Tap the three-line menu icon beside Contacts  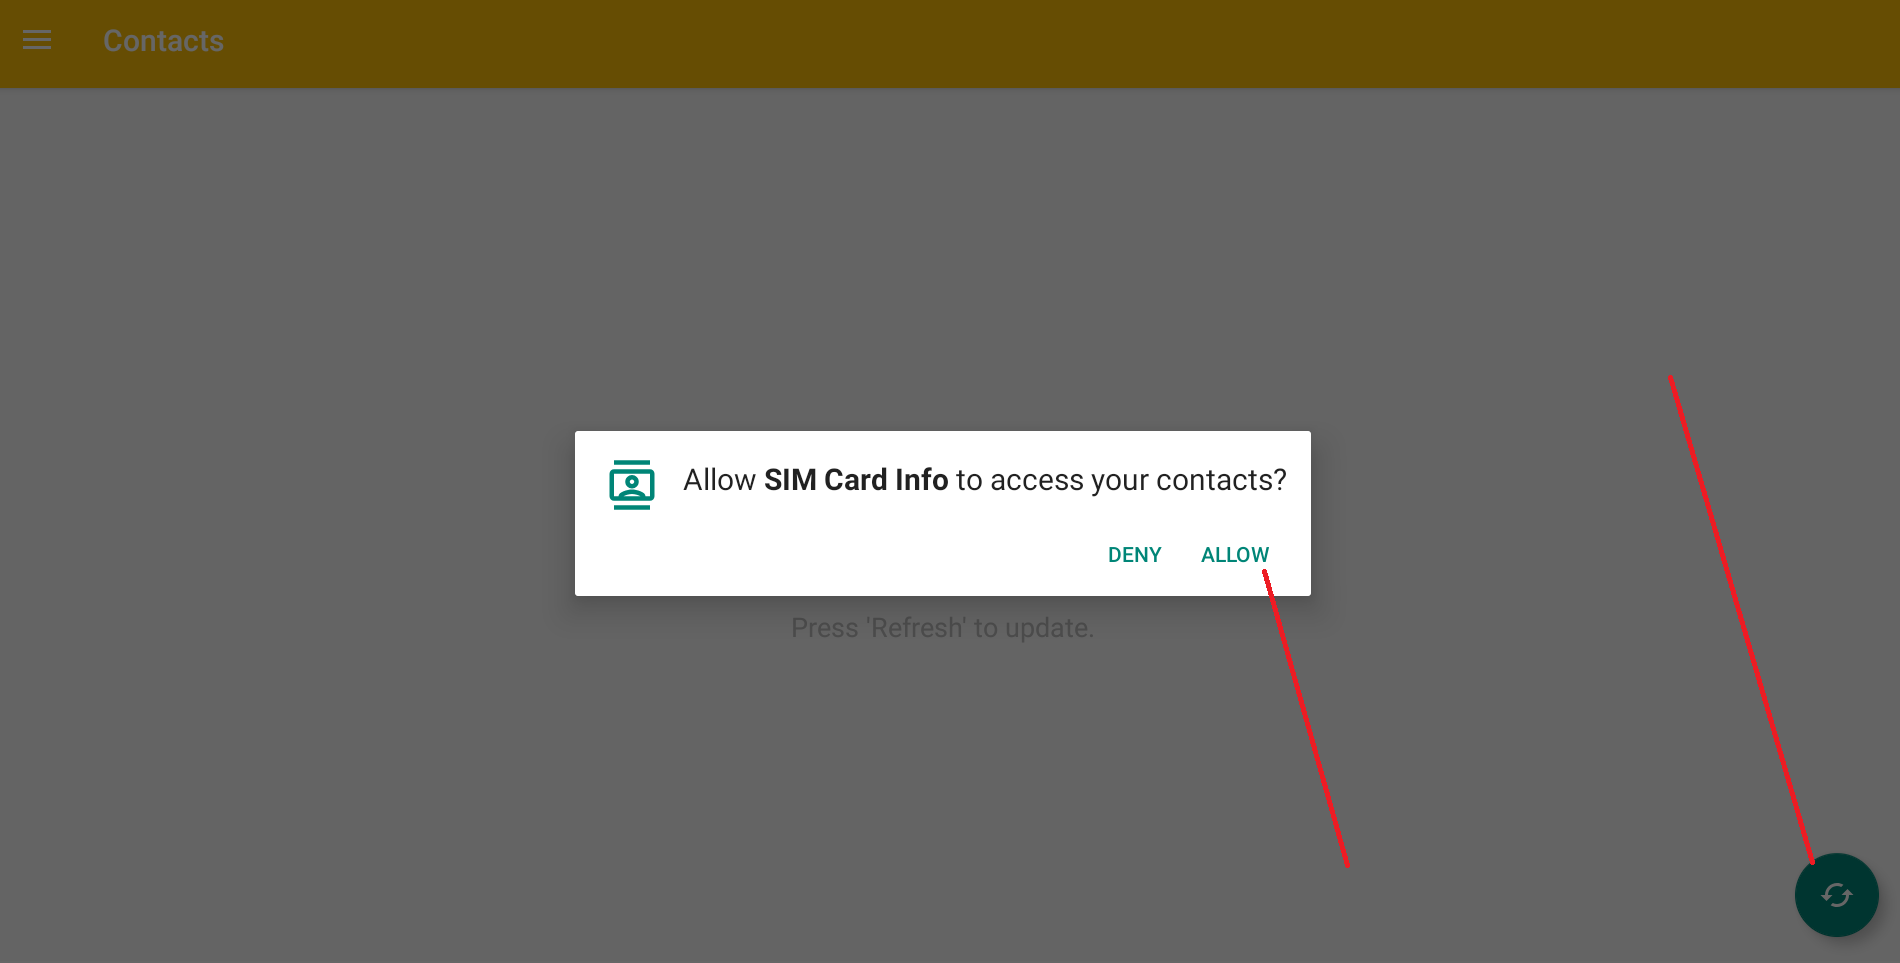pos(37,40)
